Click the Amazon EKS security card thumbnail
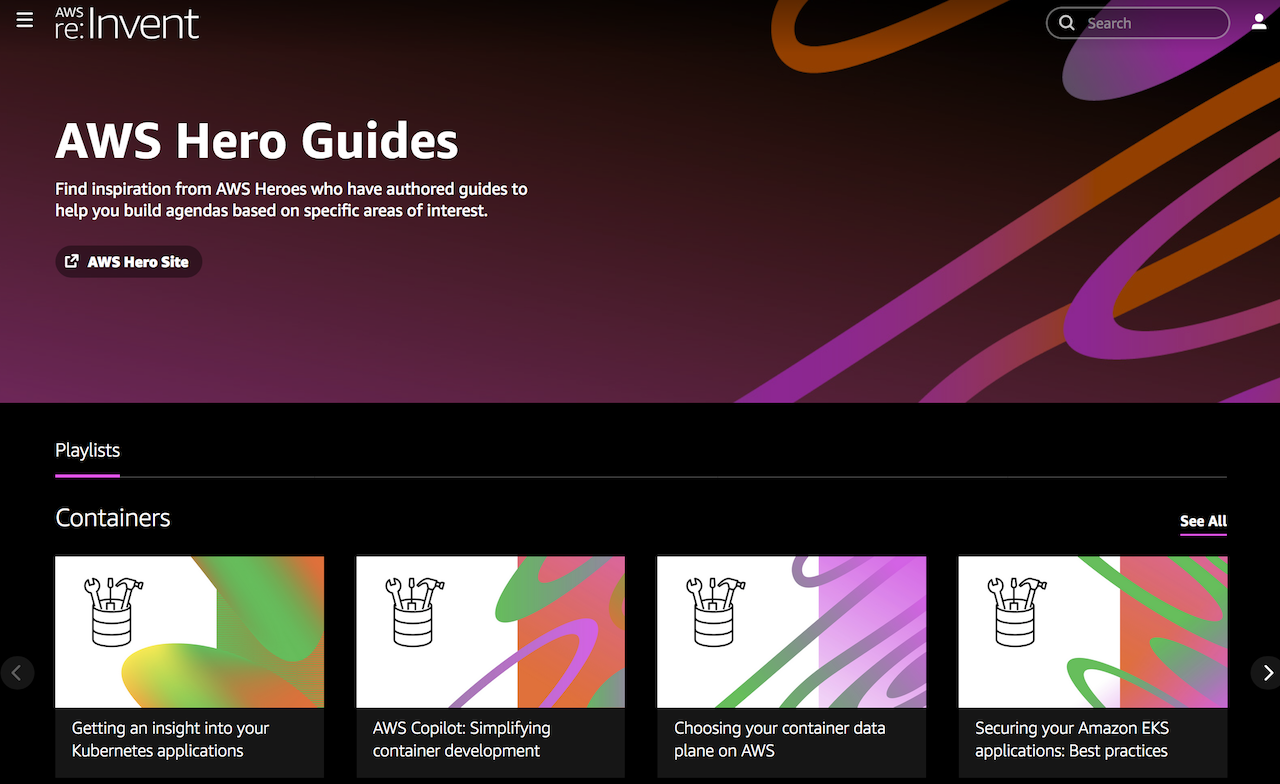Screen dimensions: 1280x784 1092,632
